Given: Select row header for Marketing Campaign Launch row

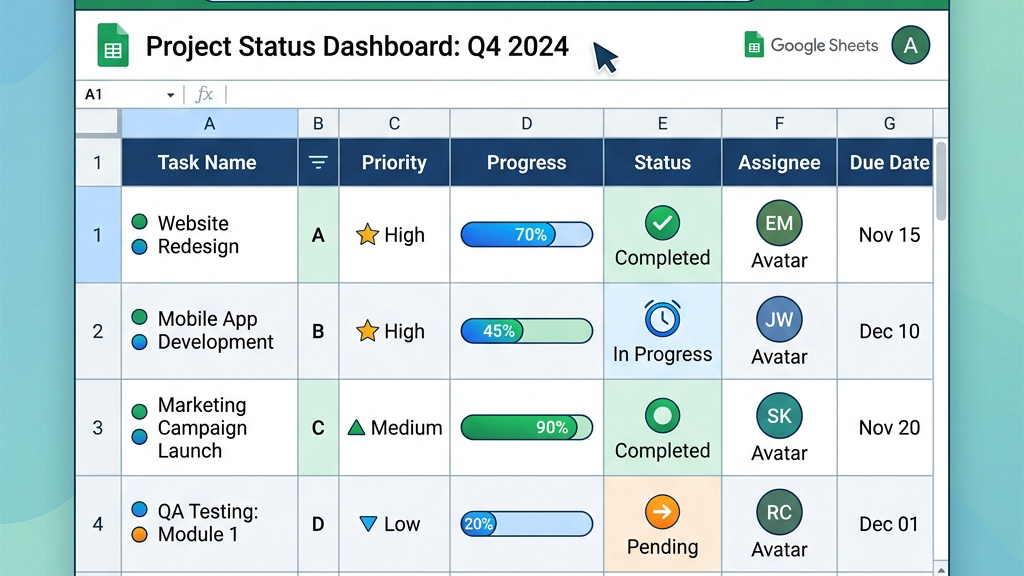Looking at the screenshot, I should [x=98, y=428].
